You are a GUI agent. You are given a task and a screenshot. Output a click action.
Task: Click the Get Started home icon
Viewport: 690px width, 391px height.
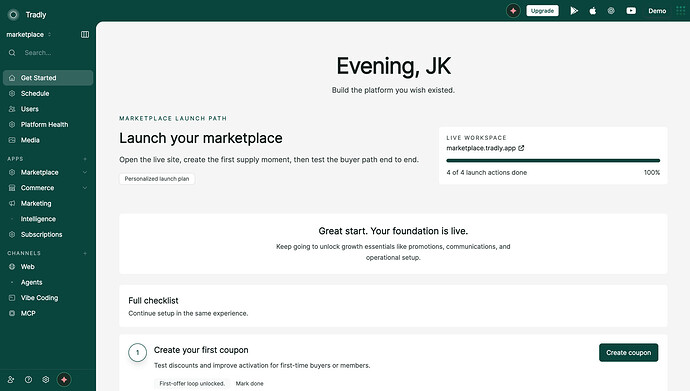pyautogui.click(x=12, y=78)
